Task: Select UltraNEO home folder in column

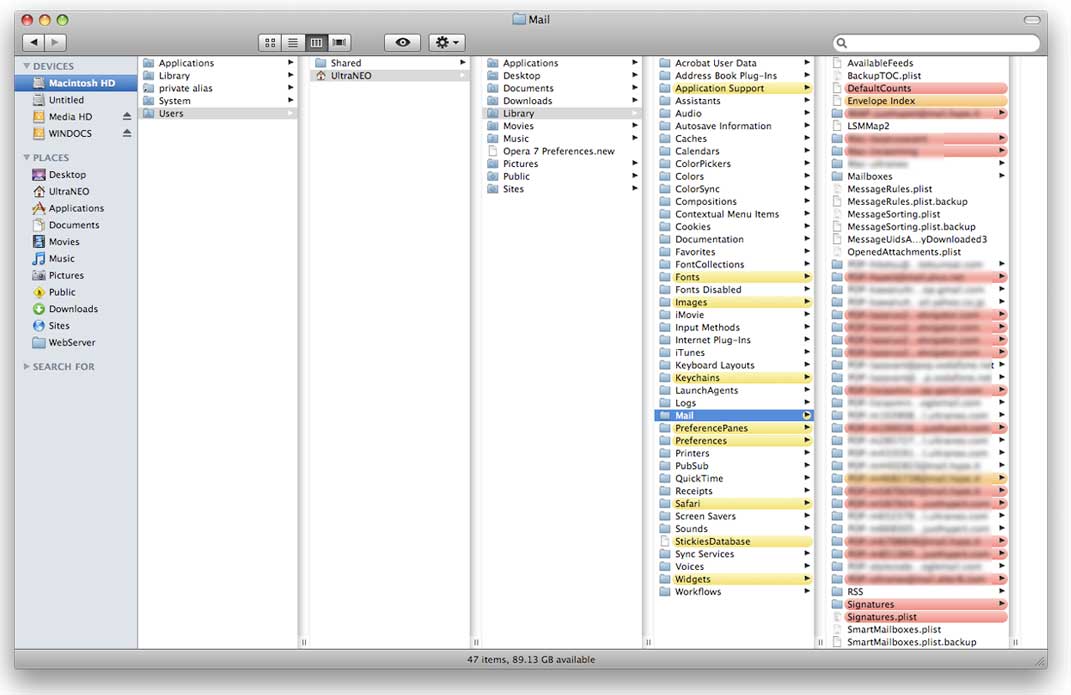Action: click(x=390, y=76)
